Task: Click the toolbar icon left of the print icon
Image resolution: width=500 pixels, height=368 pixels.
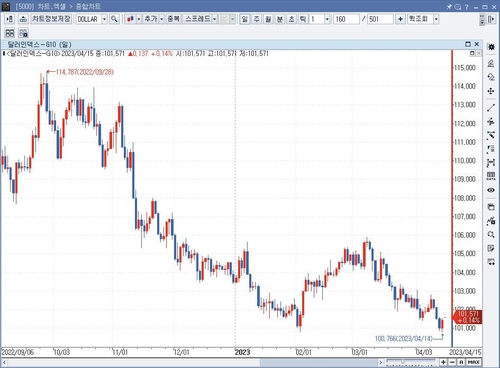Action: pyautogui.click(x=10, y=19)
